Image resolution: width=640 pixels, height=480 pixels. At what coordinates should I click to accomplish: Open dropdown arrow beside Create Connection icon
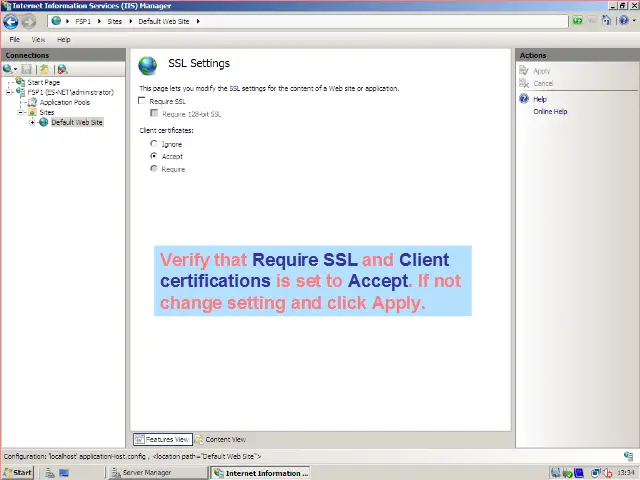[x=15, y=69]
